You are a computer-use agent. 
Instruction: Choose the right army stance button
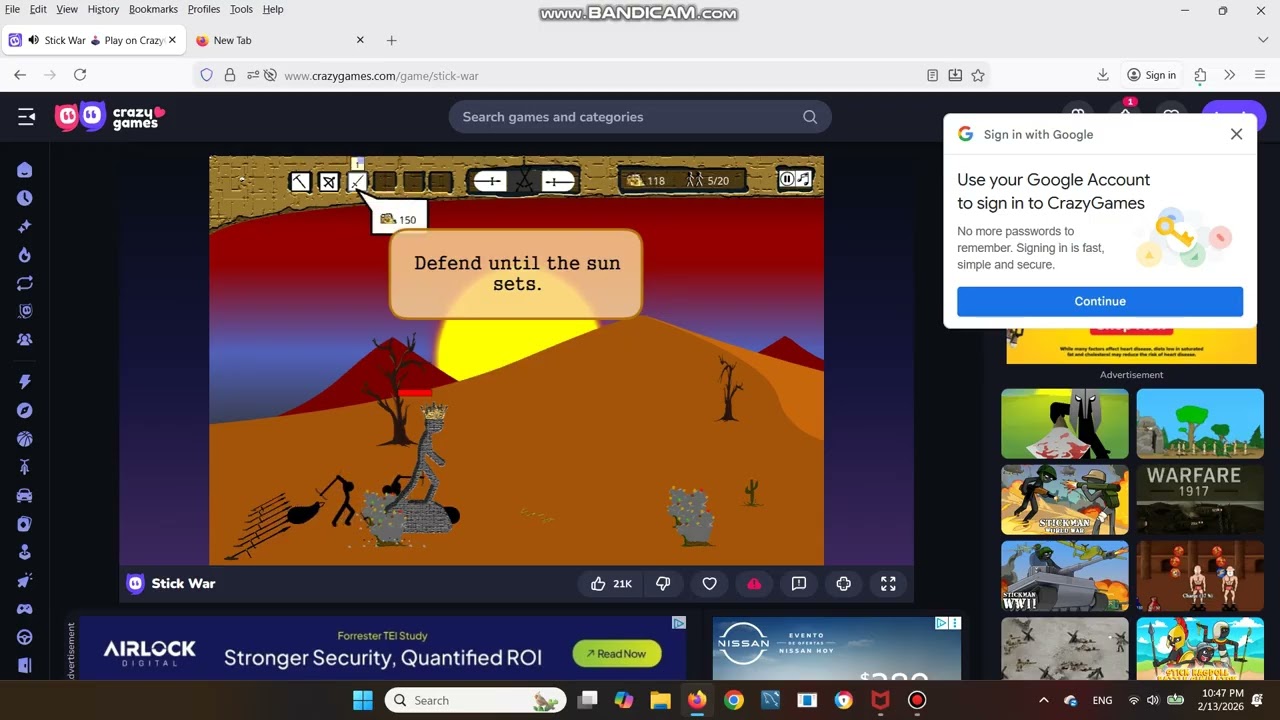558,181
